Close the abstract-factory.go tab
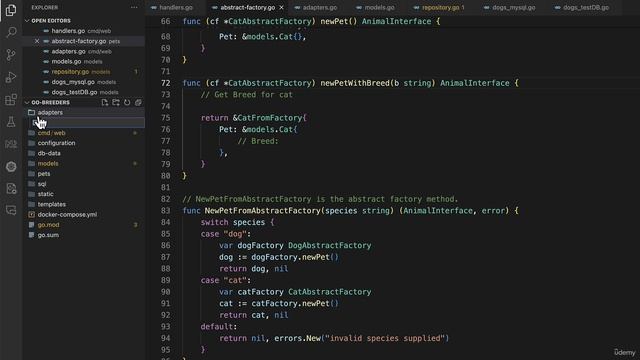 281,8
